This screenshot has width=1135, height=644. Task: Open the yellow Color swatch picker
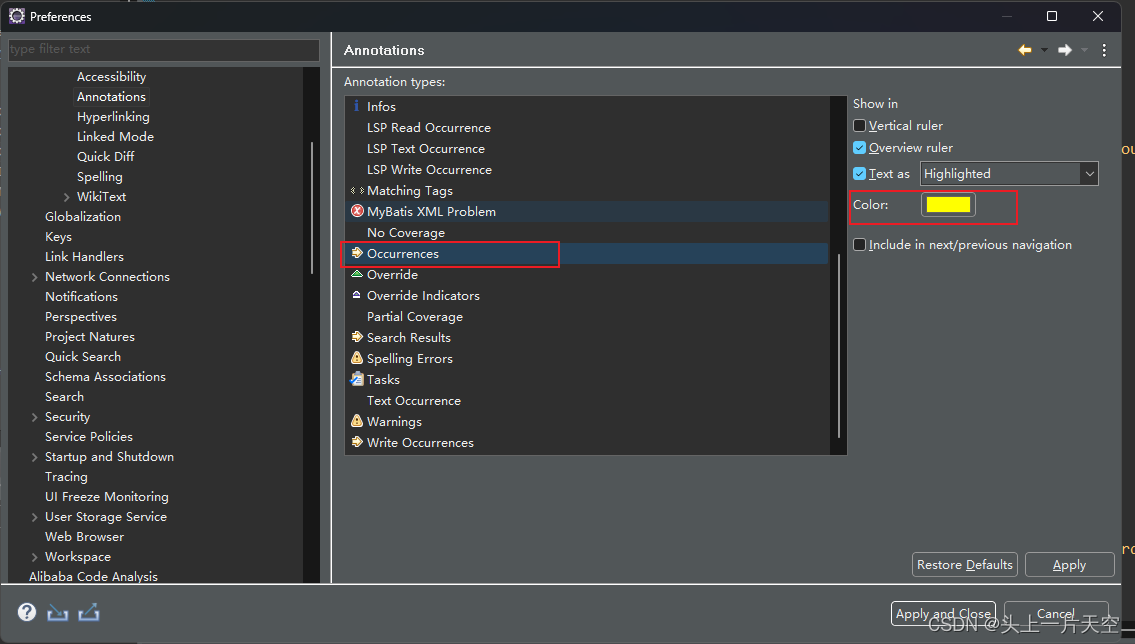point(948,205)
